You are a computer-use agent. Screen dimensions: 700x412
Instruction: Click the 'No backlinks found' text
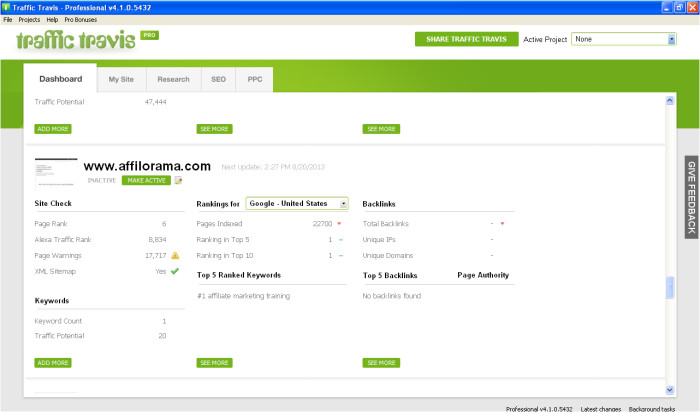pos(392,296)
